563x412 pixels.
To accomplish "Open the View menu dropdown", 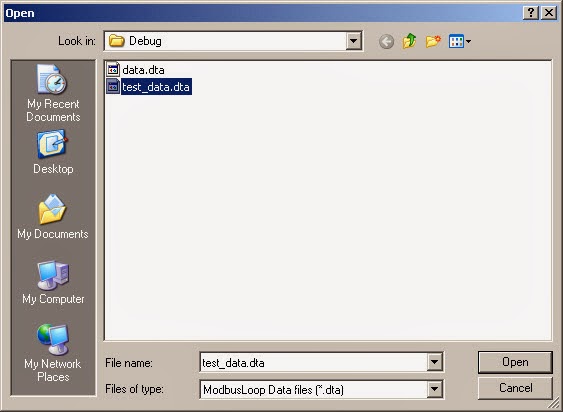I will point(460,41).
